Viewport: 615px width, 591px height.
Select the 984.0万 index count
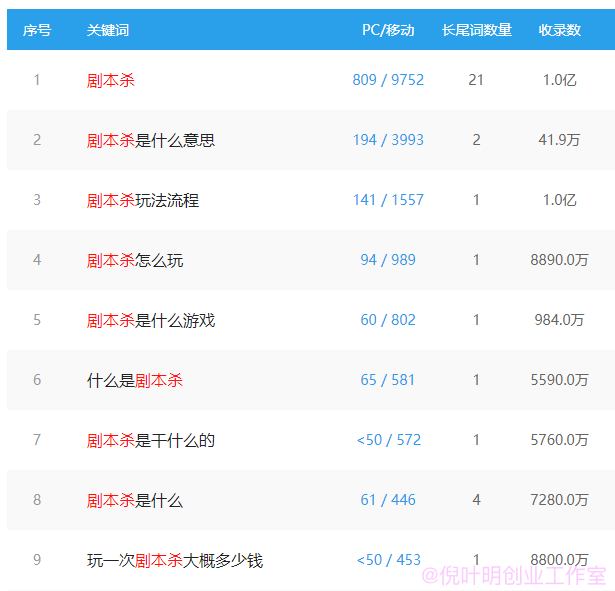click(x=559, y=320)
